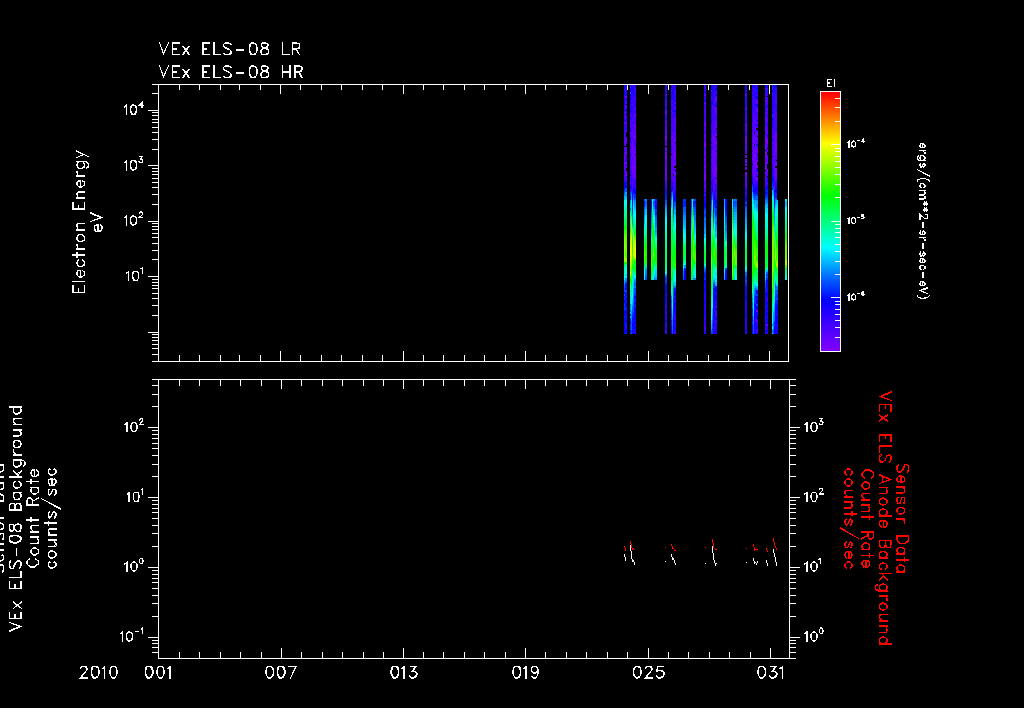Click the '2010' year label
This screenshot has height=708, width=1024.
coord(99,673)
